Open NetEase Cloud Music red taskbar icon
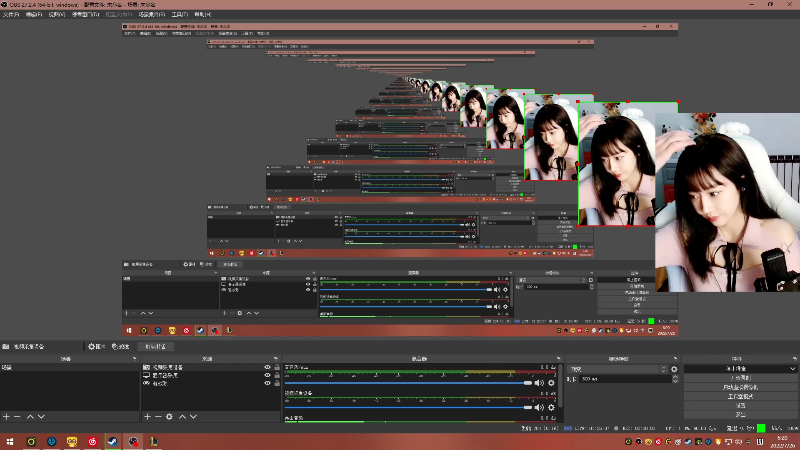 [x=92, y=441]
